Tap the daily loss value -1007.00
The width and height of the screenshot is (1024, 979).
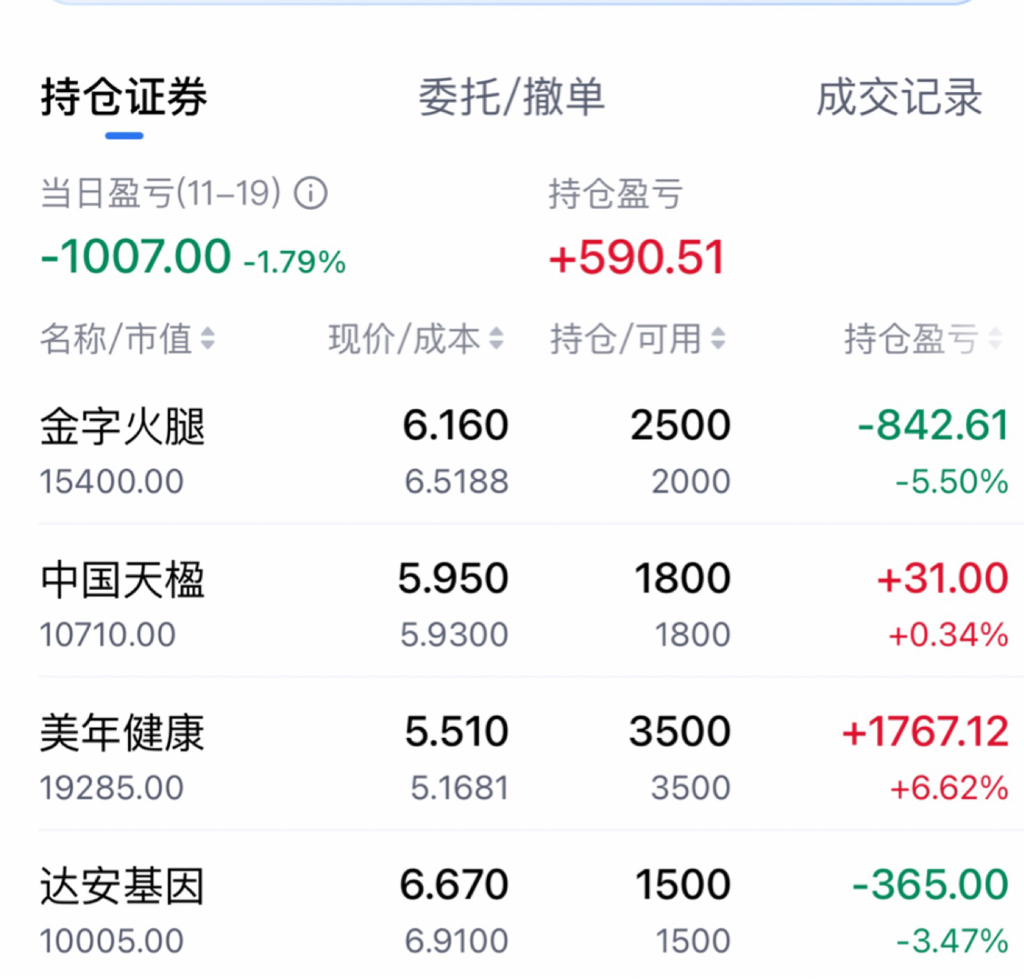tap(136, 256)
